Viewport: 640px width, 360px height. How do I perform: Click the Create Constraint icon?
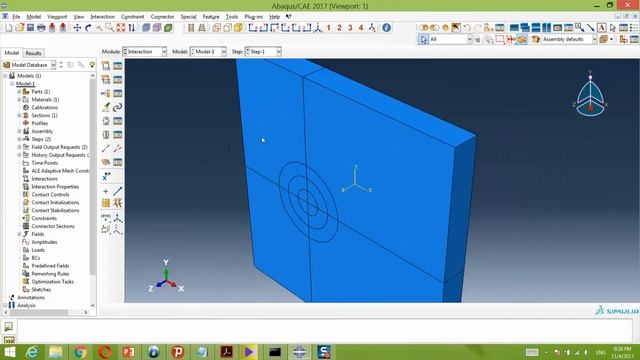[x=106, y=93]
